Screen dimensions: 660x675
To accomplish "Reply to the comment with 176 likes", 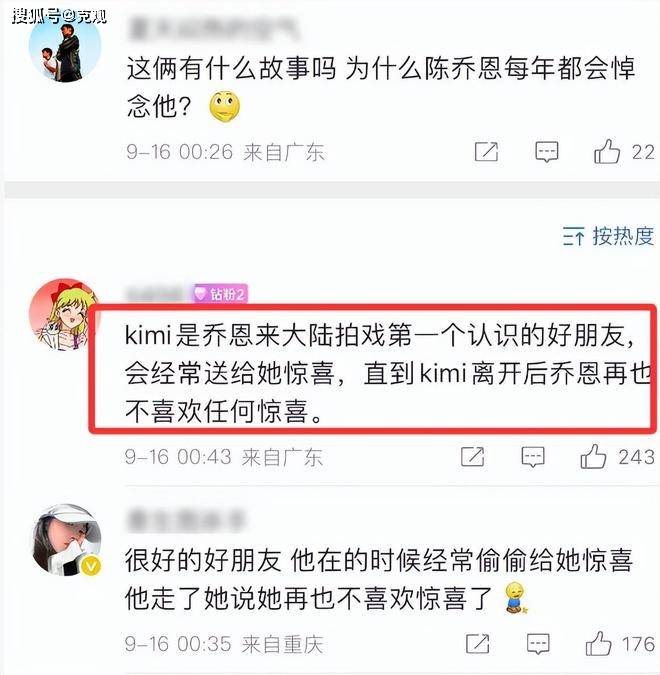I will 538,644.
